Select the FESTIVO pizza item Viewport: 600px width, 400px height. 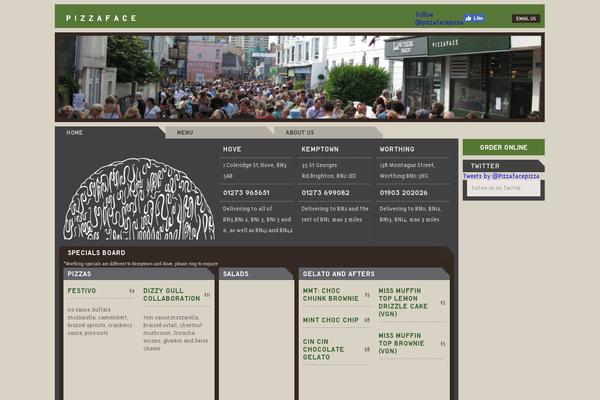click(82, 291)
